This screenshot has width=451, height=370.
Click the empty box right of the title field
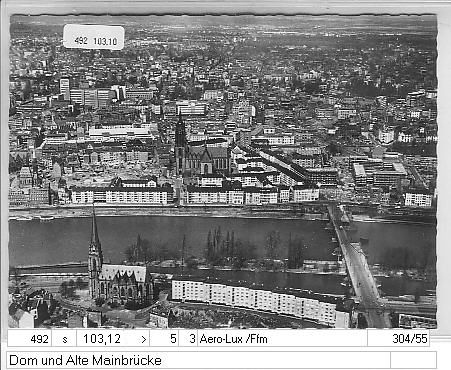[x=413, y=360]
